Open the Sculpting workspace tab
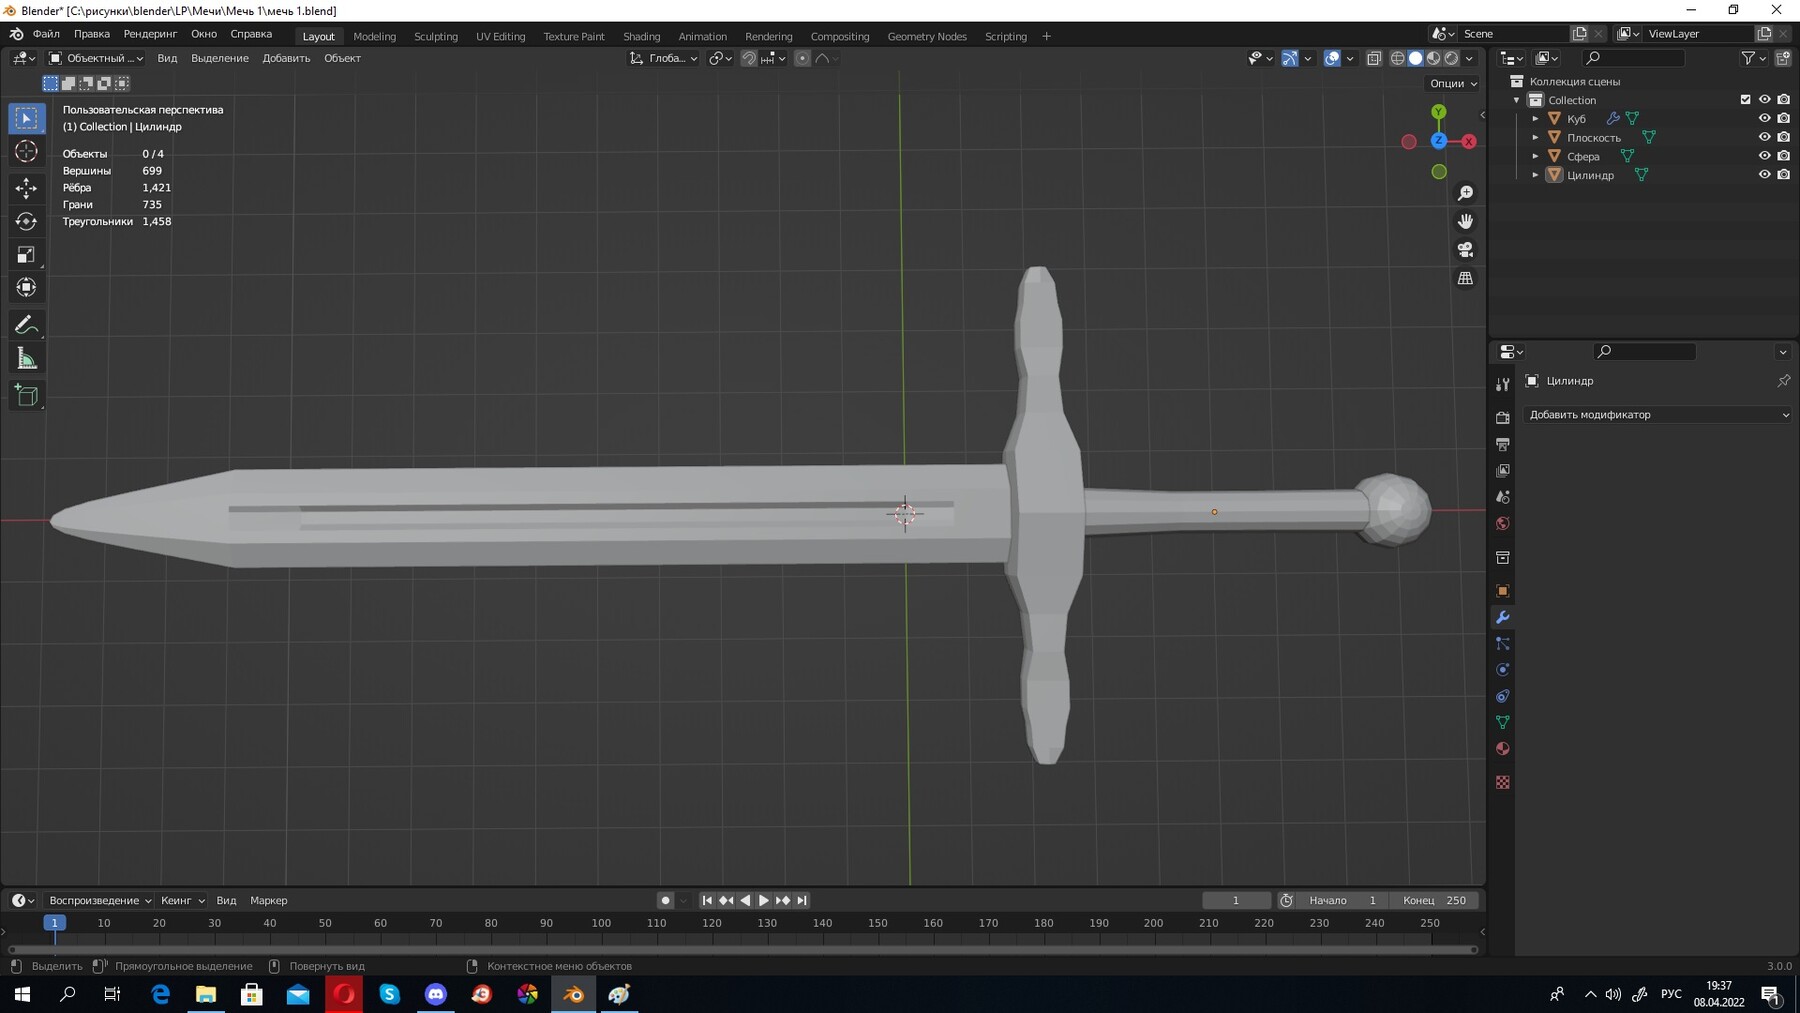The width and height of the screenshot is (1800, 1013). [436, 36]
